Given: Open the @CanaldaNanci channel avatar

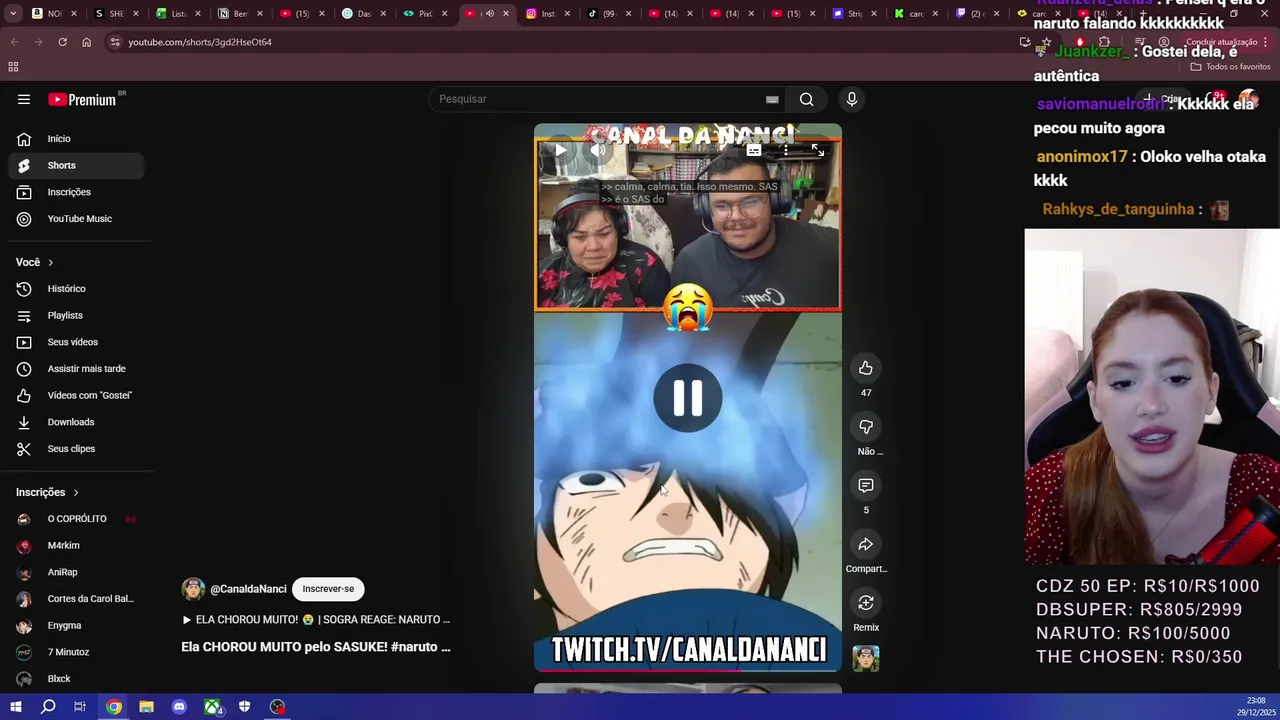Looking at the screenshot, I should tap(193, 589).
